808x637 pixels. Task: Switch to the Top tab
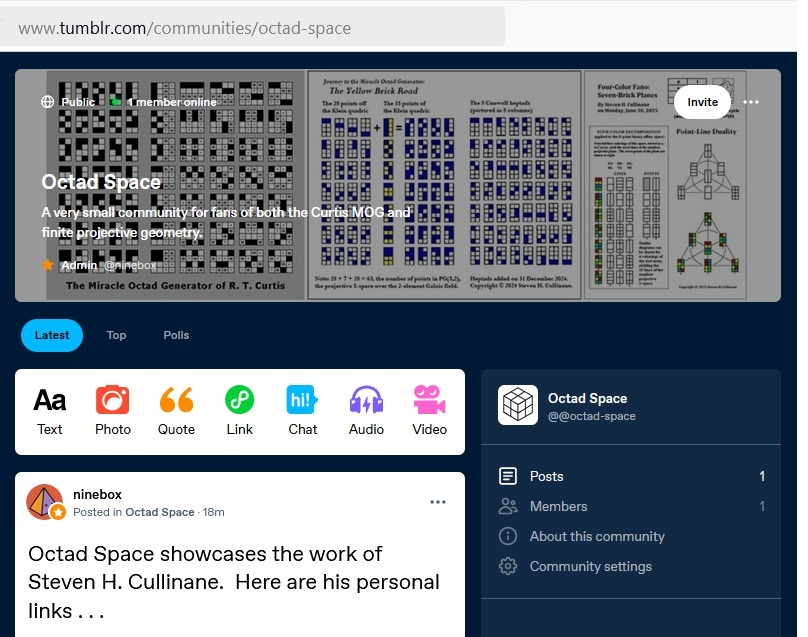pyautogui.click(x=116, y=335)
